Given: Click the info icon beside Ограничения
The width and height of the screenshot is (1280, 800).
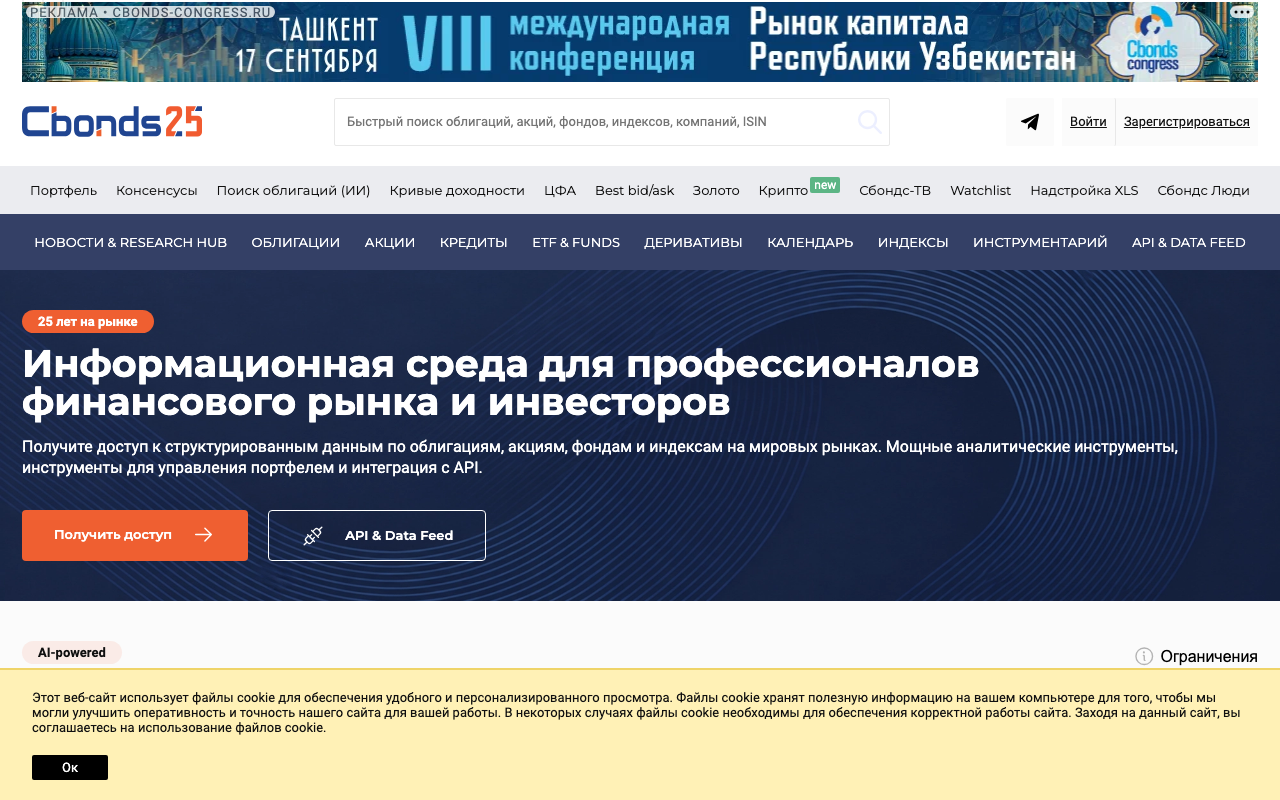Looking at the screenshot, I should (x=1144, y=656).
